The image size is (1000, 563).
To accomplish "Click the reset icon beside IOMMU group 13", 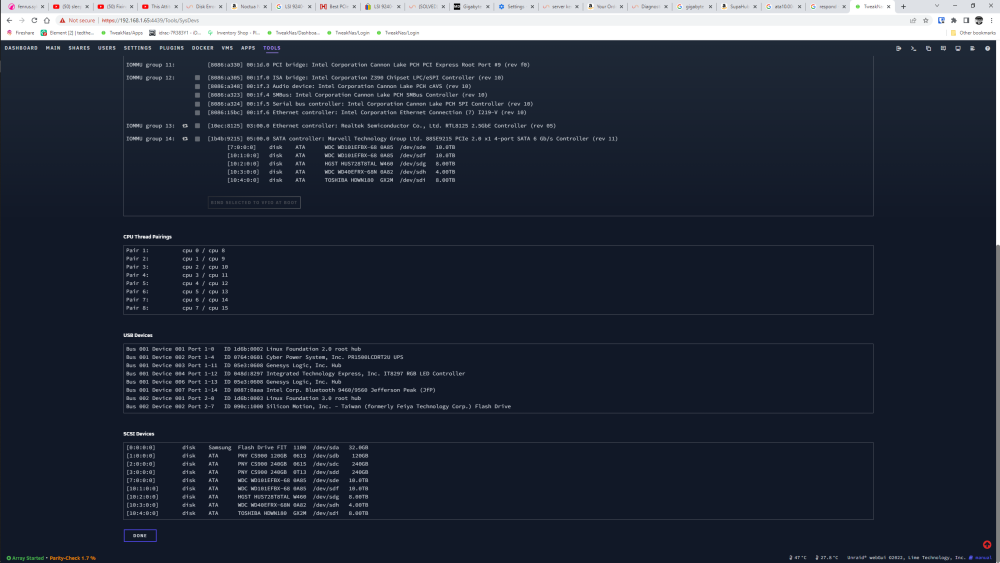I will [186, 126].
